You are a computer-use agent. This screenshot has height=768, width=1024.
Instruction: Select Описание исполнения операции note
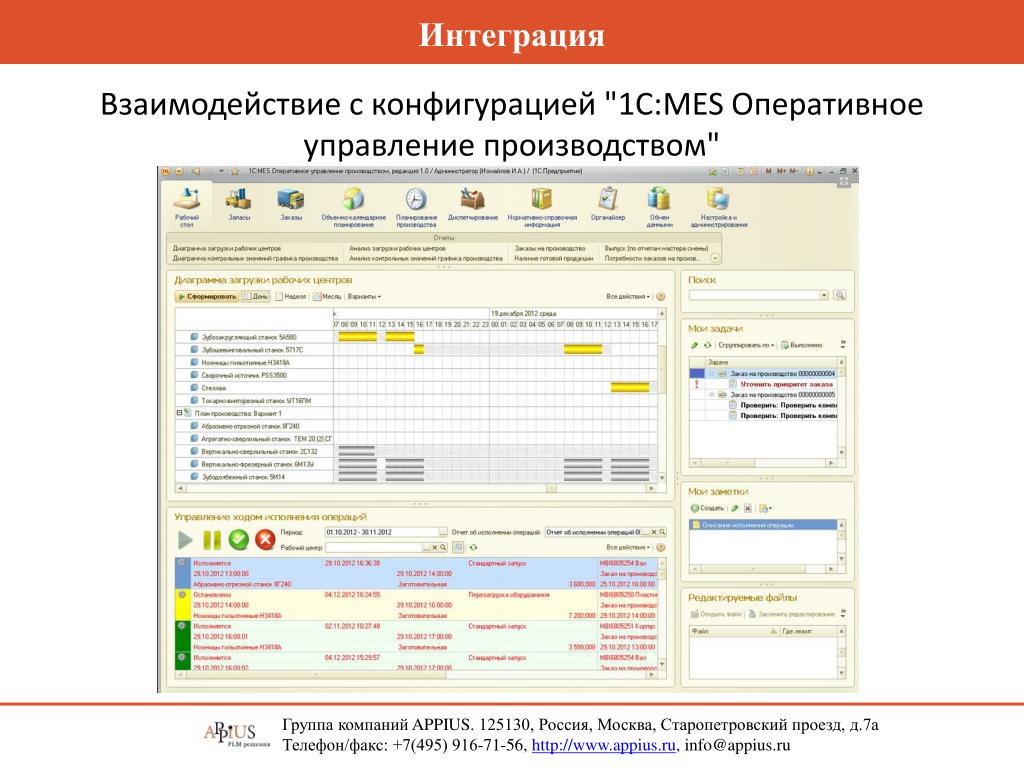763,524
